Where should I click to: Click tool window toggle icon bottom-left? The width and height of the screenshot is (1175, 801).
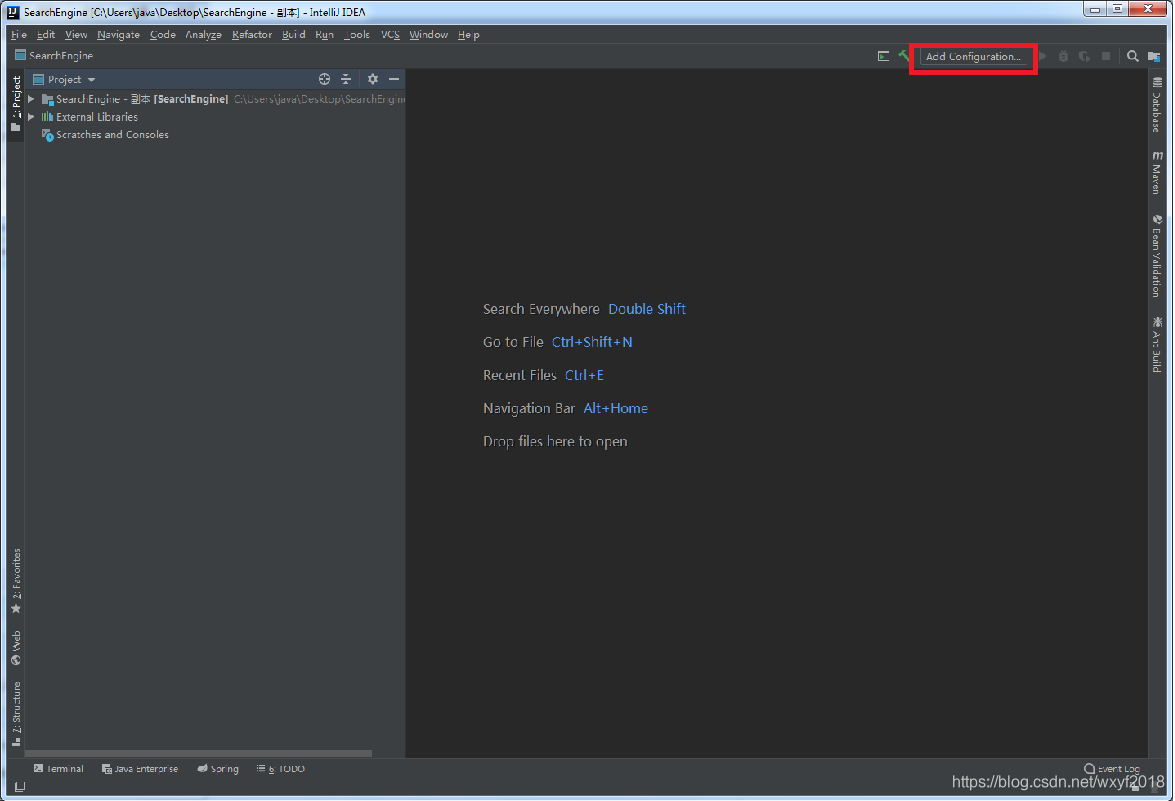(19, 787)
